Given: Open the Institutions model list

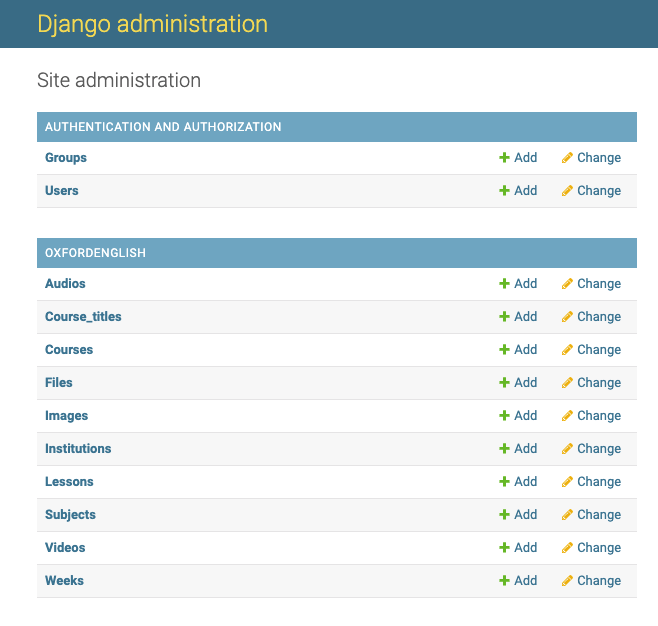Looking at the screenshot, I should coord(78,449).
